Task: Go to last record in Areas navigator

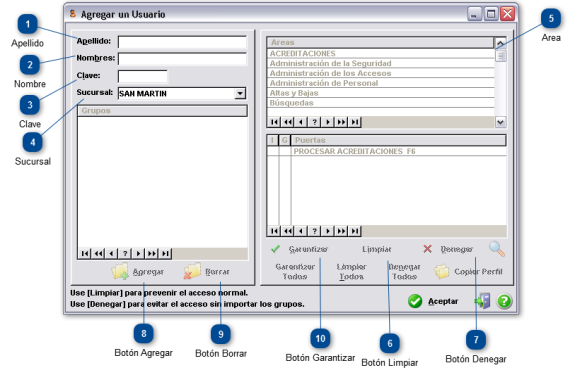Action: (x=355, y=122)
